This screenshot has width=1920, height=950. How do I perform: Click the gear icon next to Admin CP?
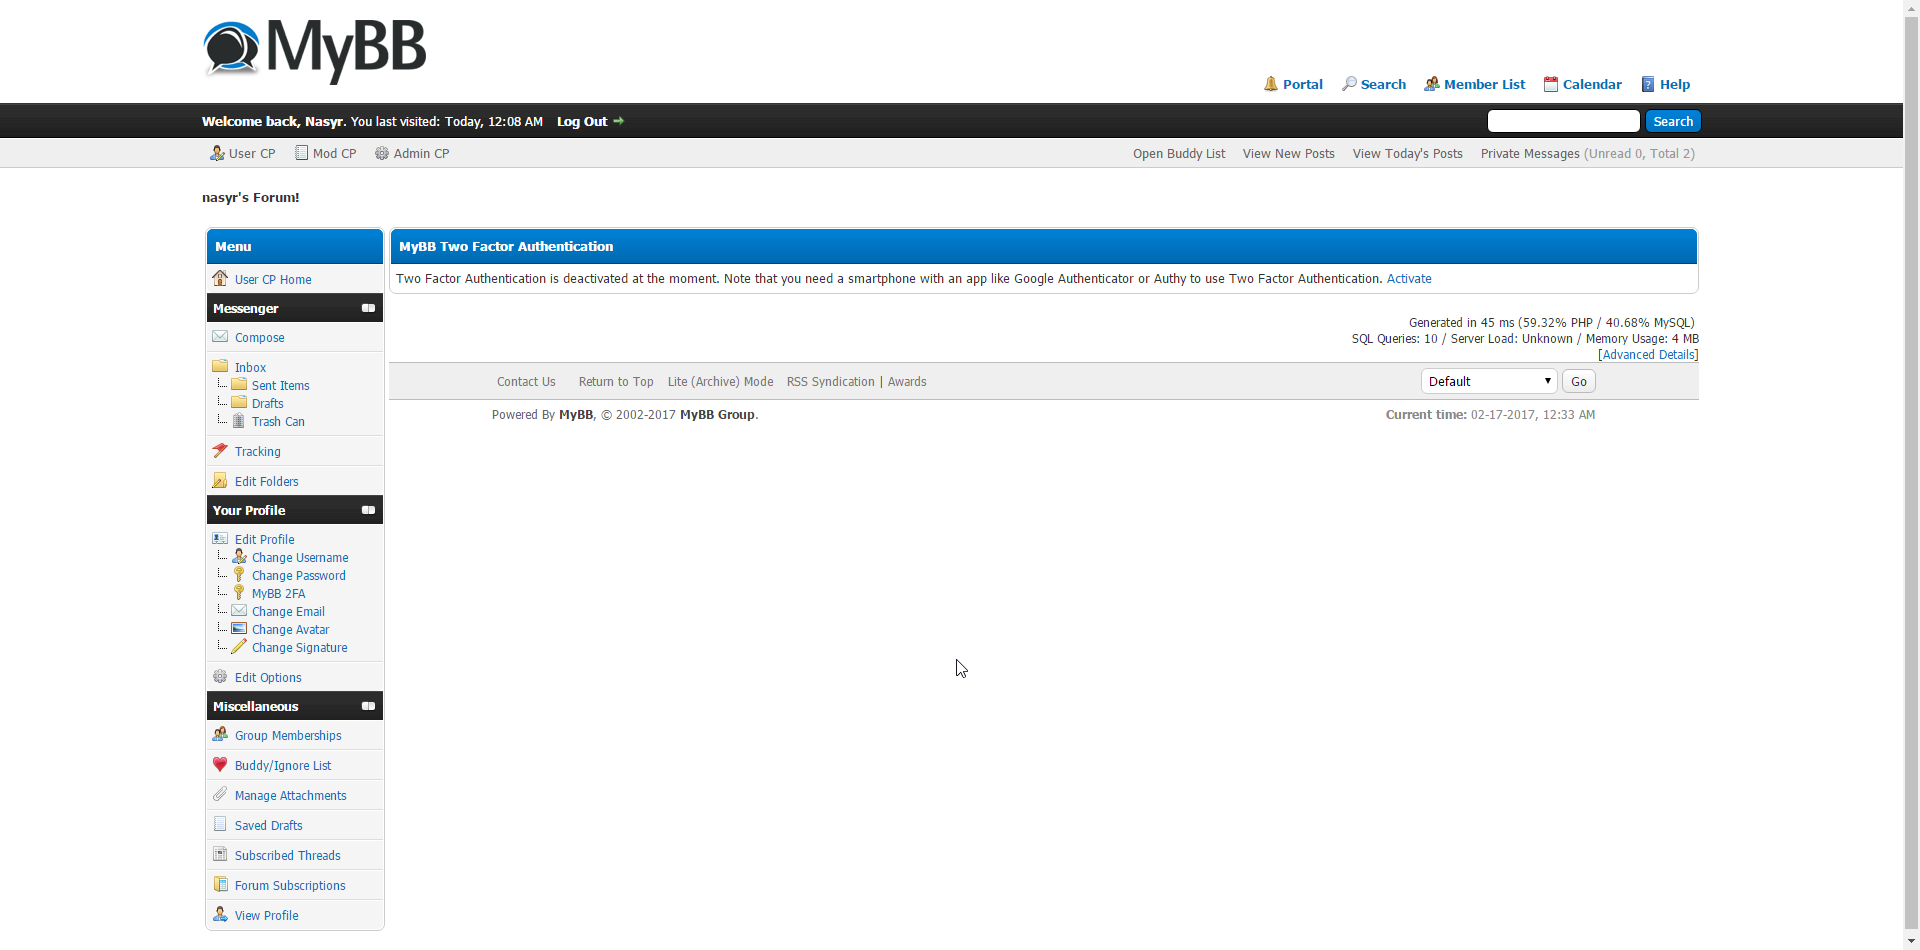381,153
